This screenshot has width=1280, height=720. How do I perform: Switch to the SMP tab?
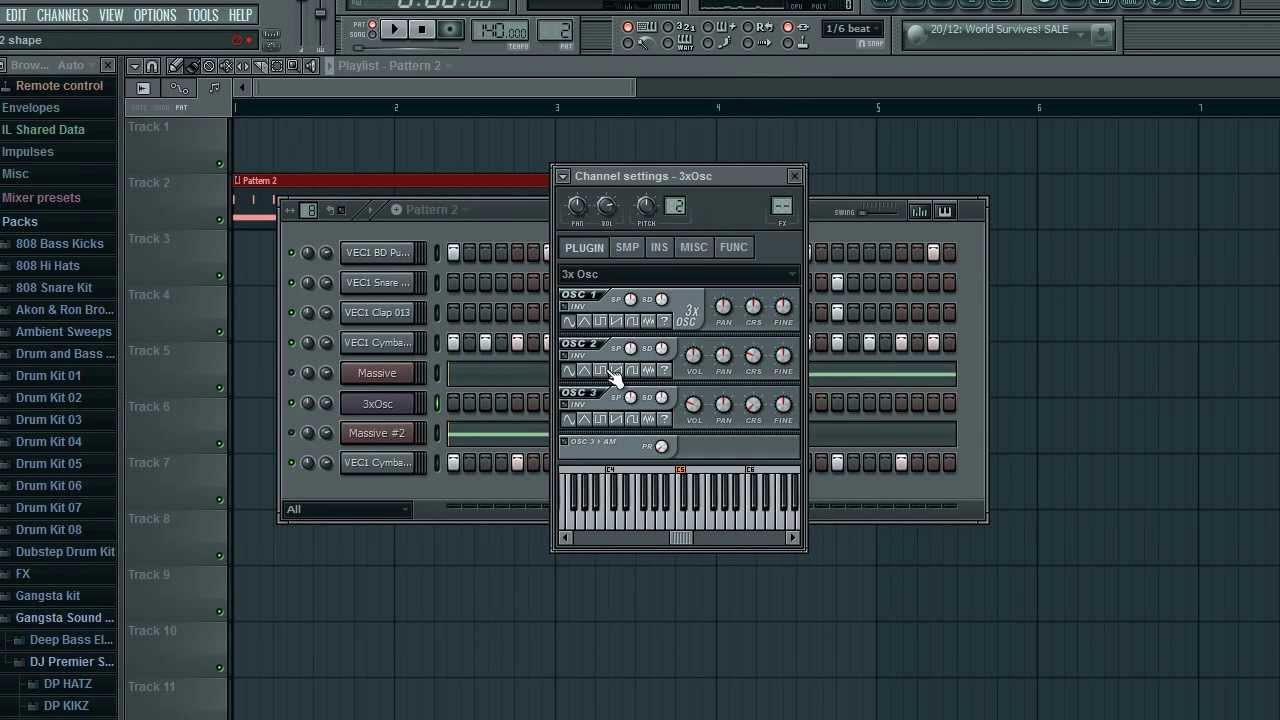pyautogui.click(x=627, y=247)
